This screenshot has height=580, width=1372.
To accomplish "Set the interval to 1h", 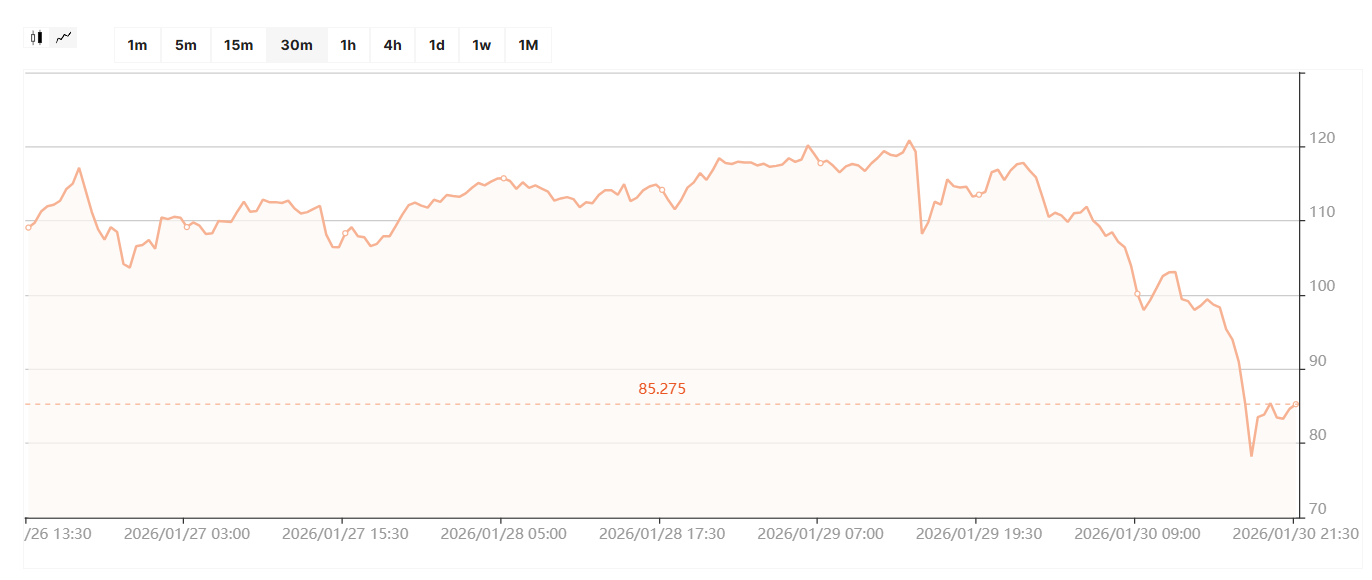I will point(348,45).
